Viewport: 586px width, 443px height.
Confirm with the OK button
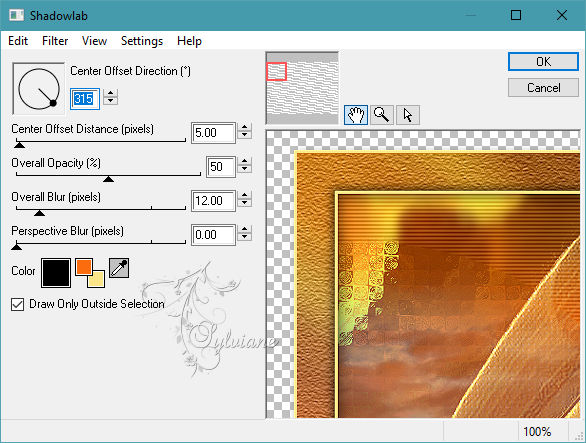coord(543,62)
